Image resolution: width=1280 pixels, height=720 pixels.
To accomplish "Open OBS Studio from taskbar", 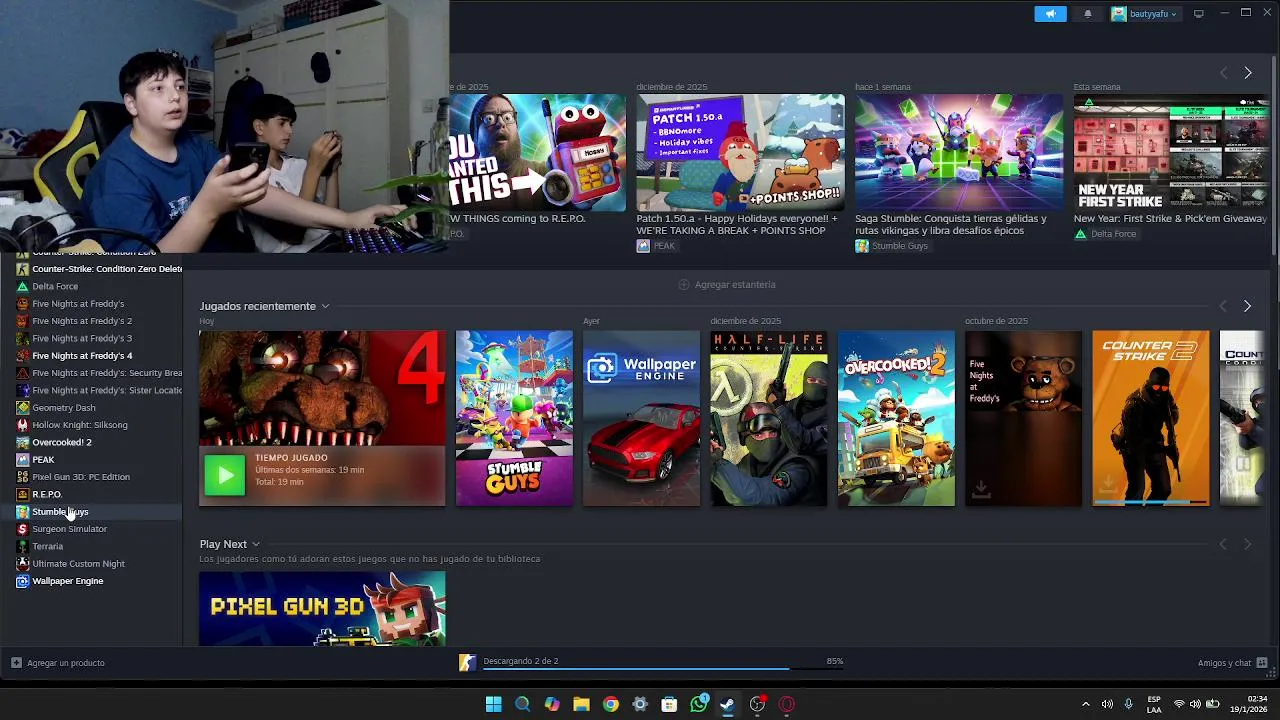I will pos(758,704).
